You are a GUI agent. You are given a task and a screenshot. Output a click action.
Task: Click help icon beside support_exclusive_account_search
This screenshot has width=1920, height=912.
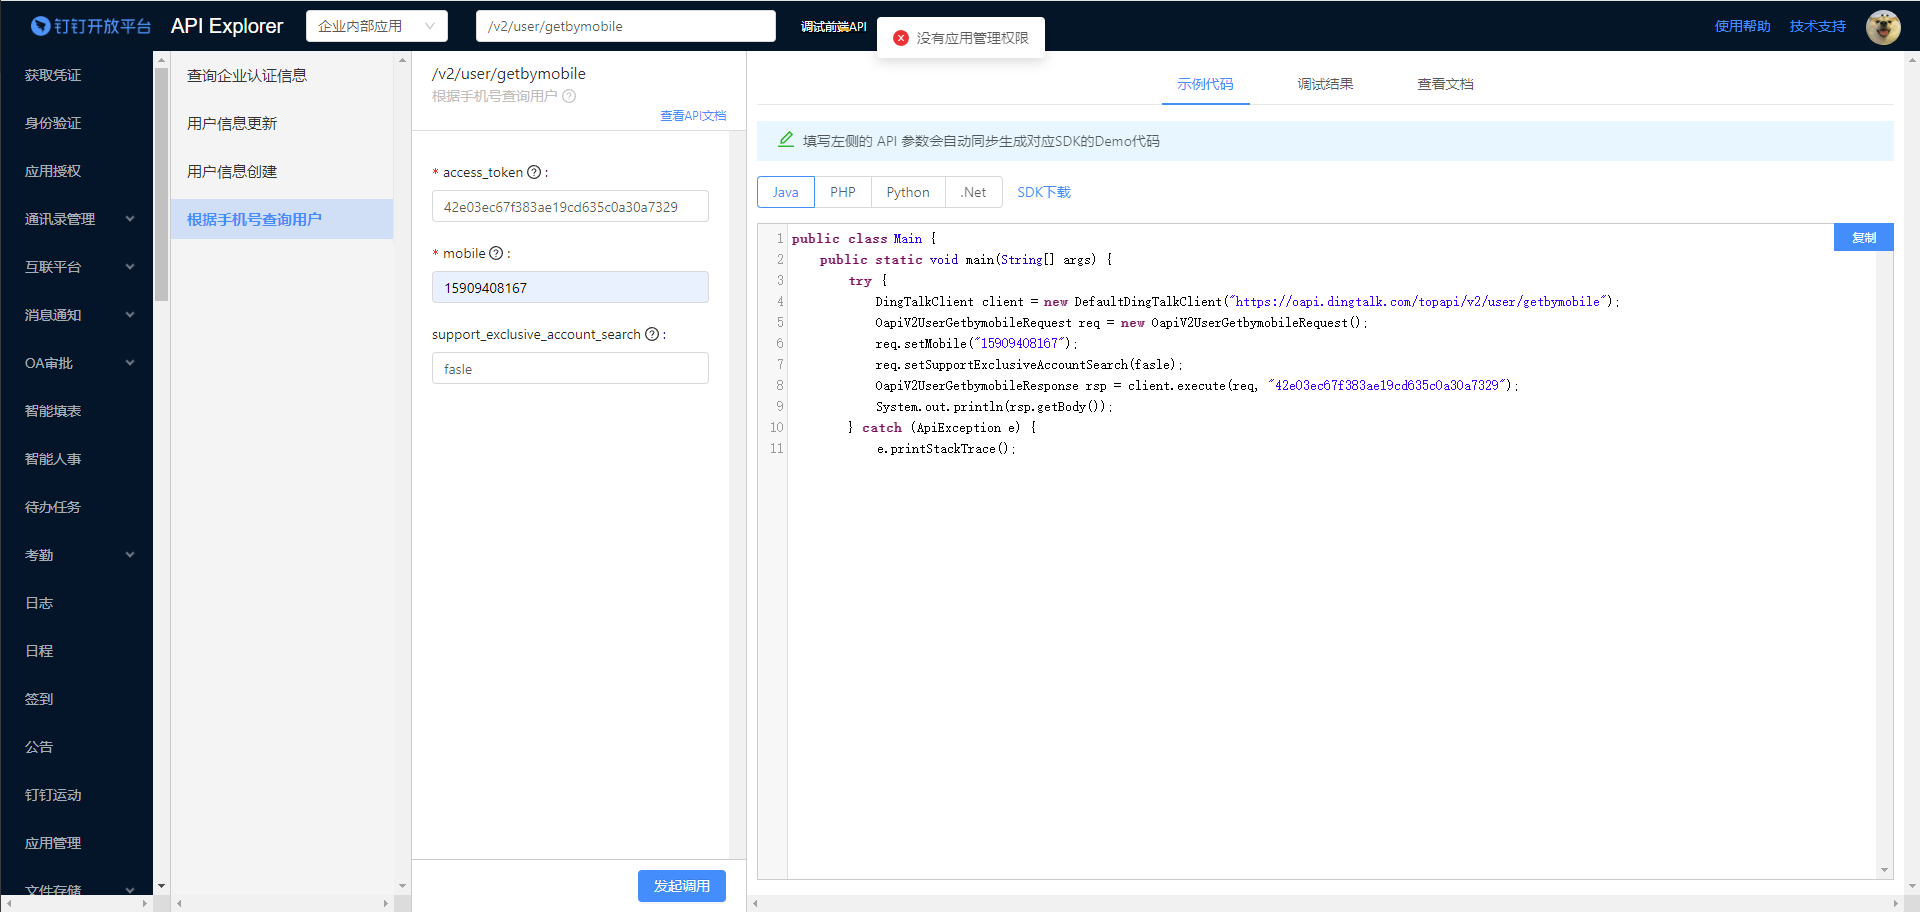(x=652, y=334)
